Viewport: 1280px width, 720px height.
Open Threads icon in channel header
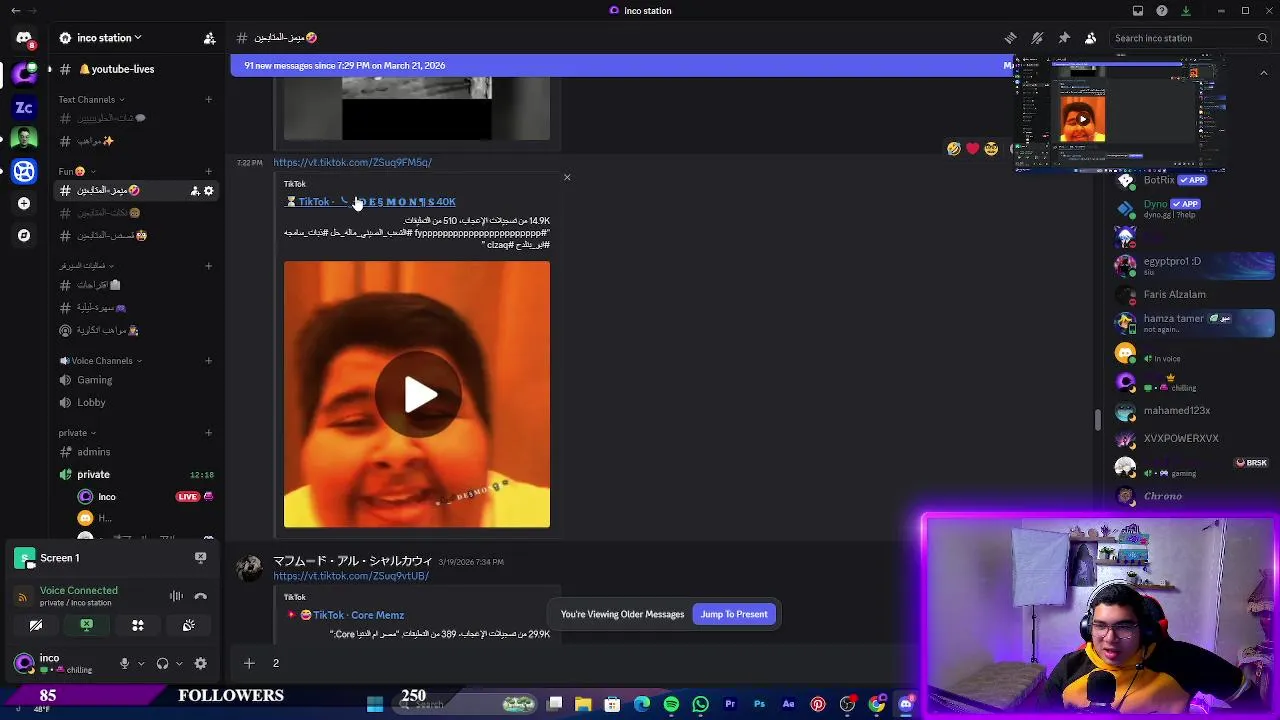point(1010,38)
